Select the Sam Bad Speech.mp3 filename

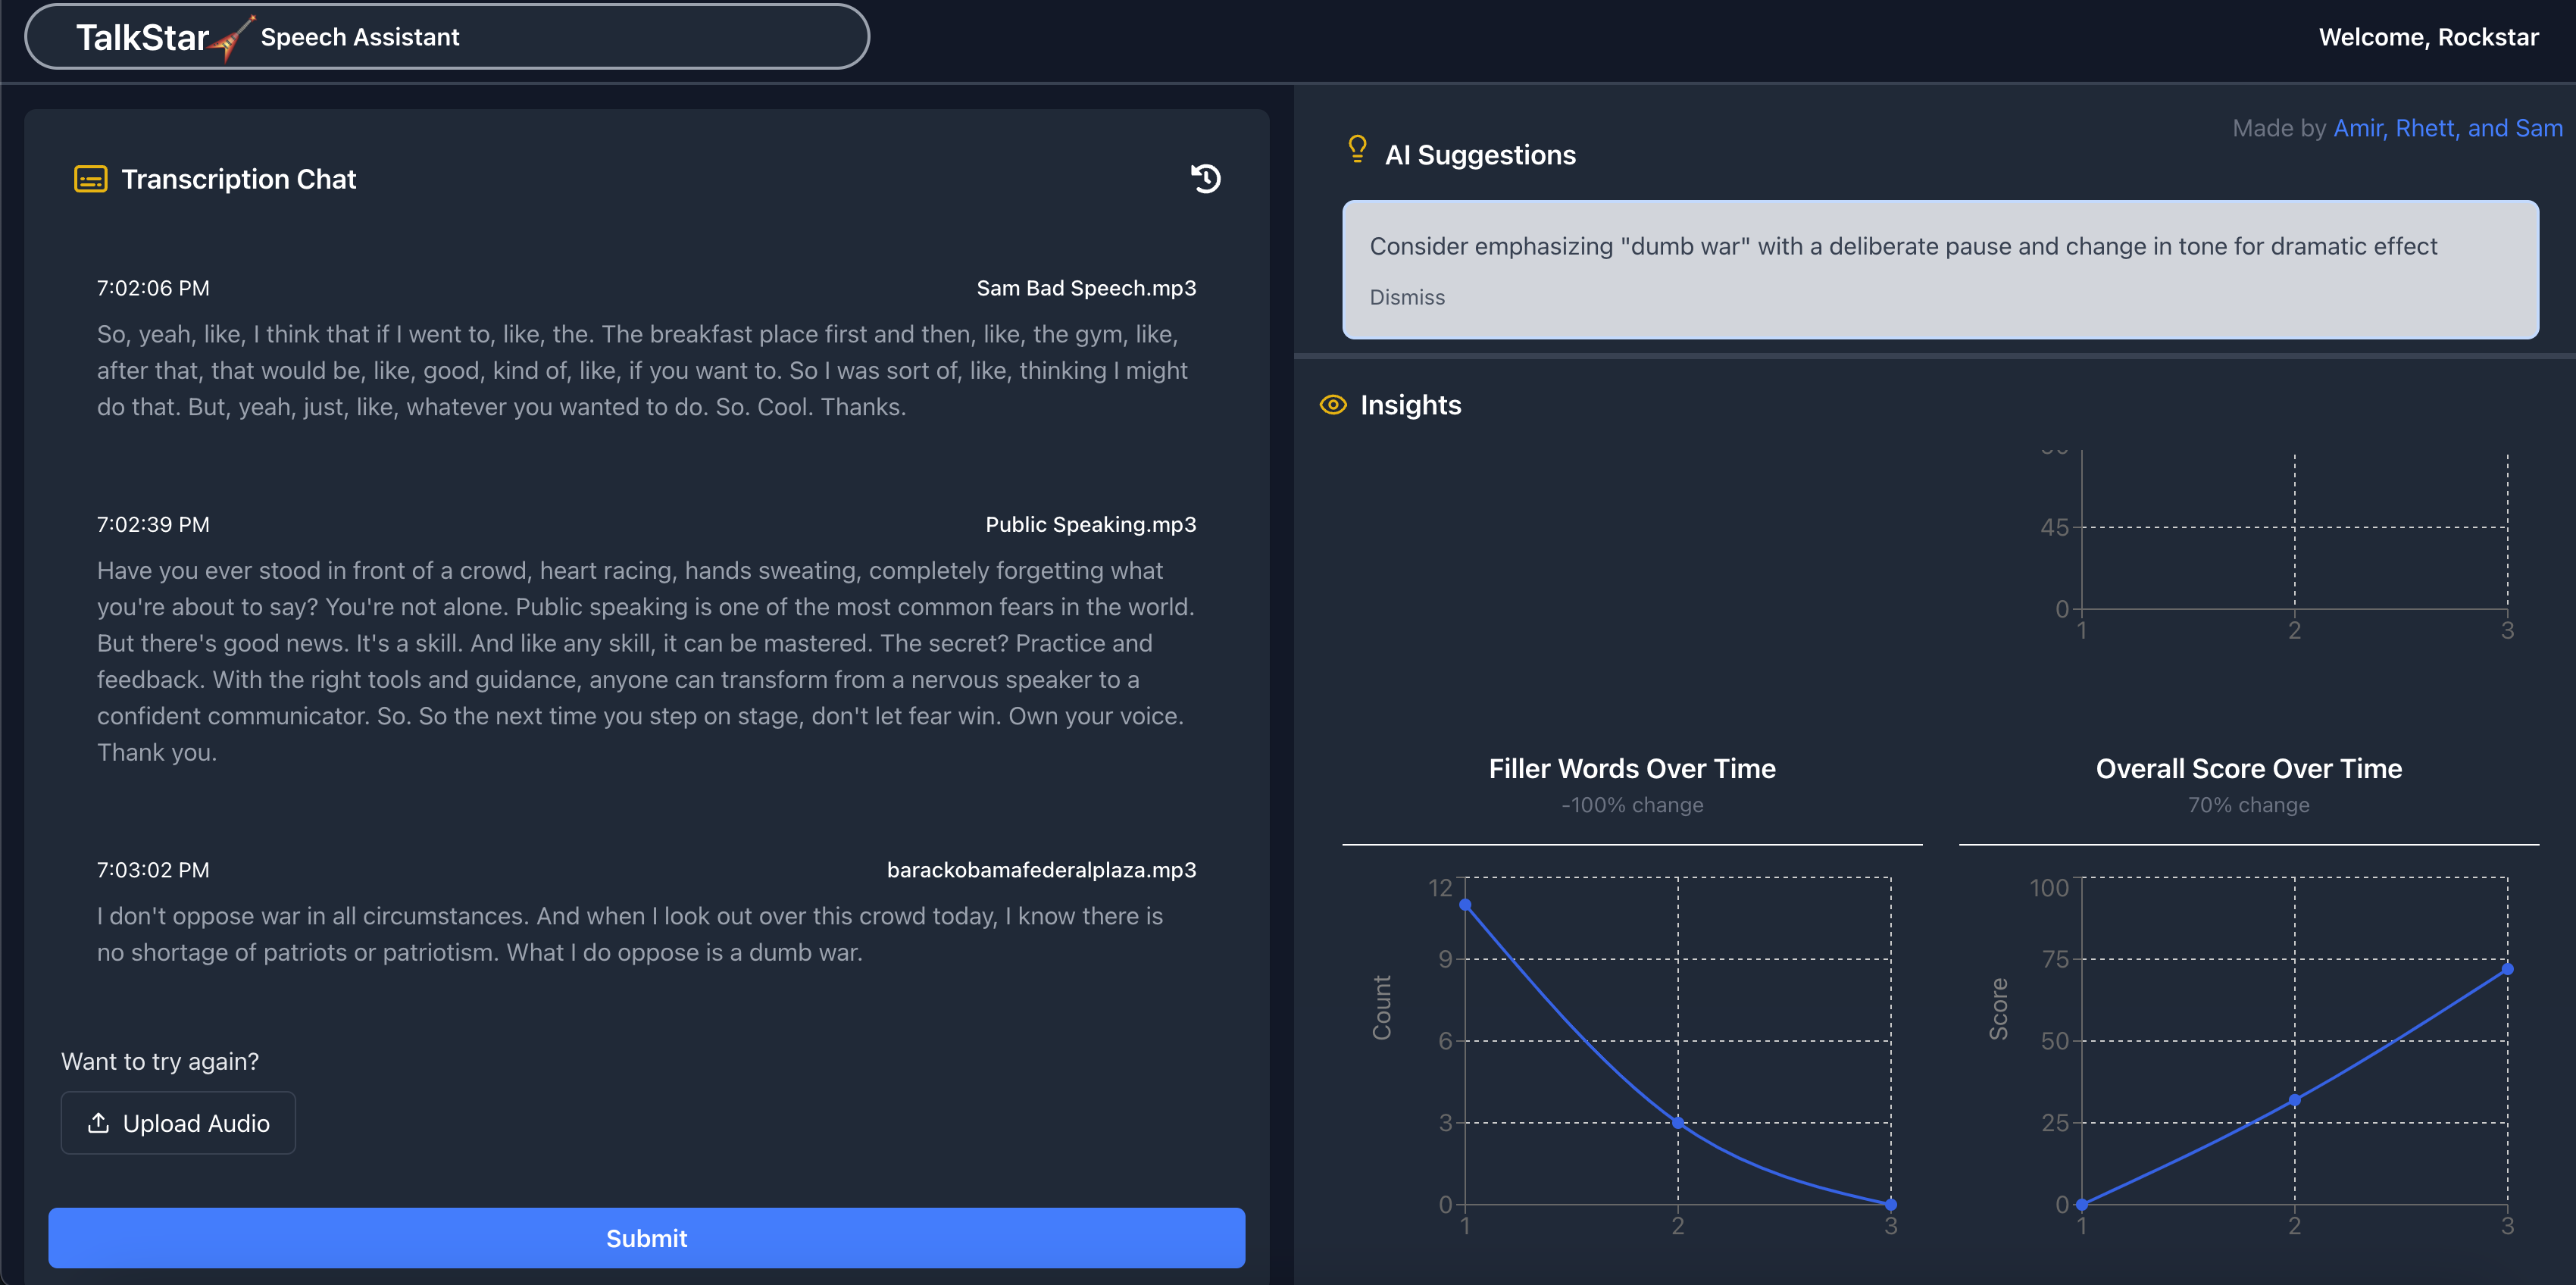coord(1085,288)
